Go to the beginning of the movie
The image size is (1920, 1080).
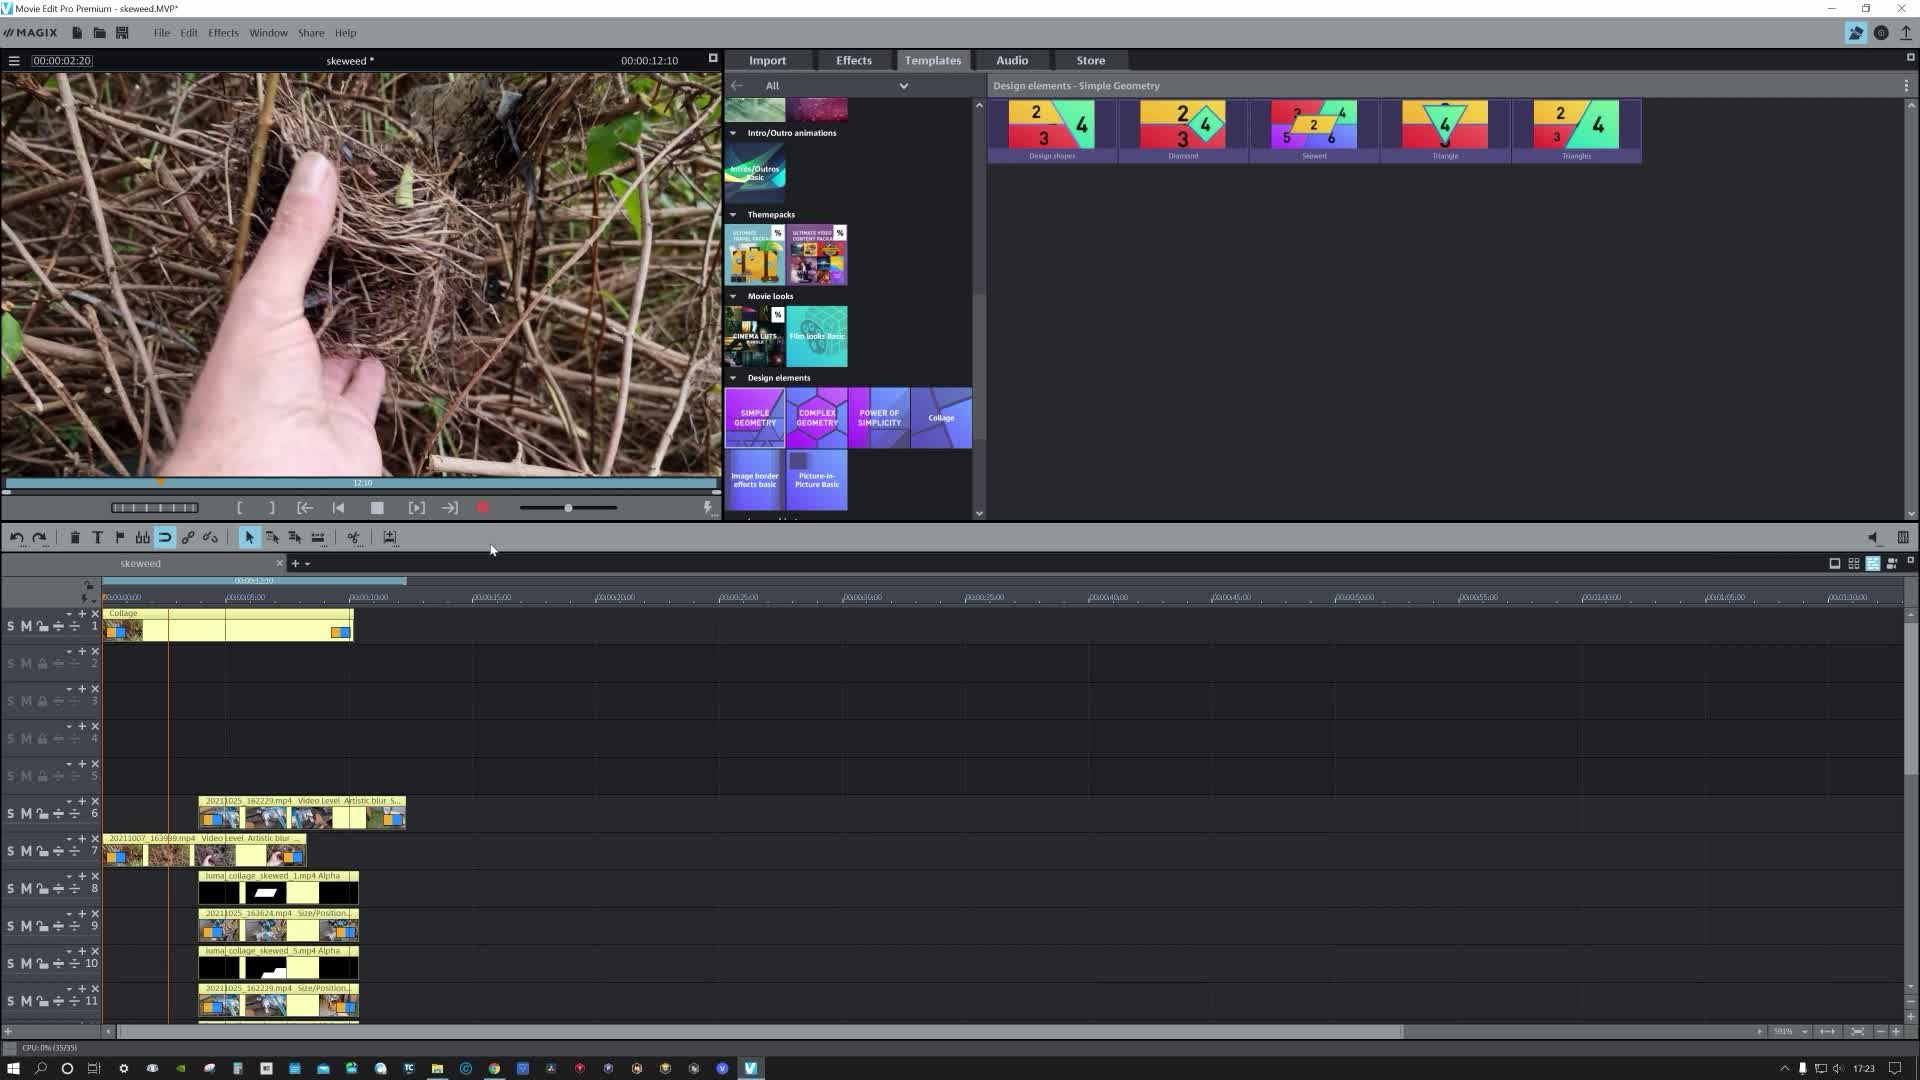coord(338,508)
